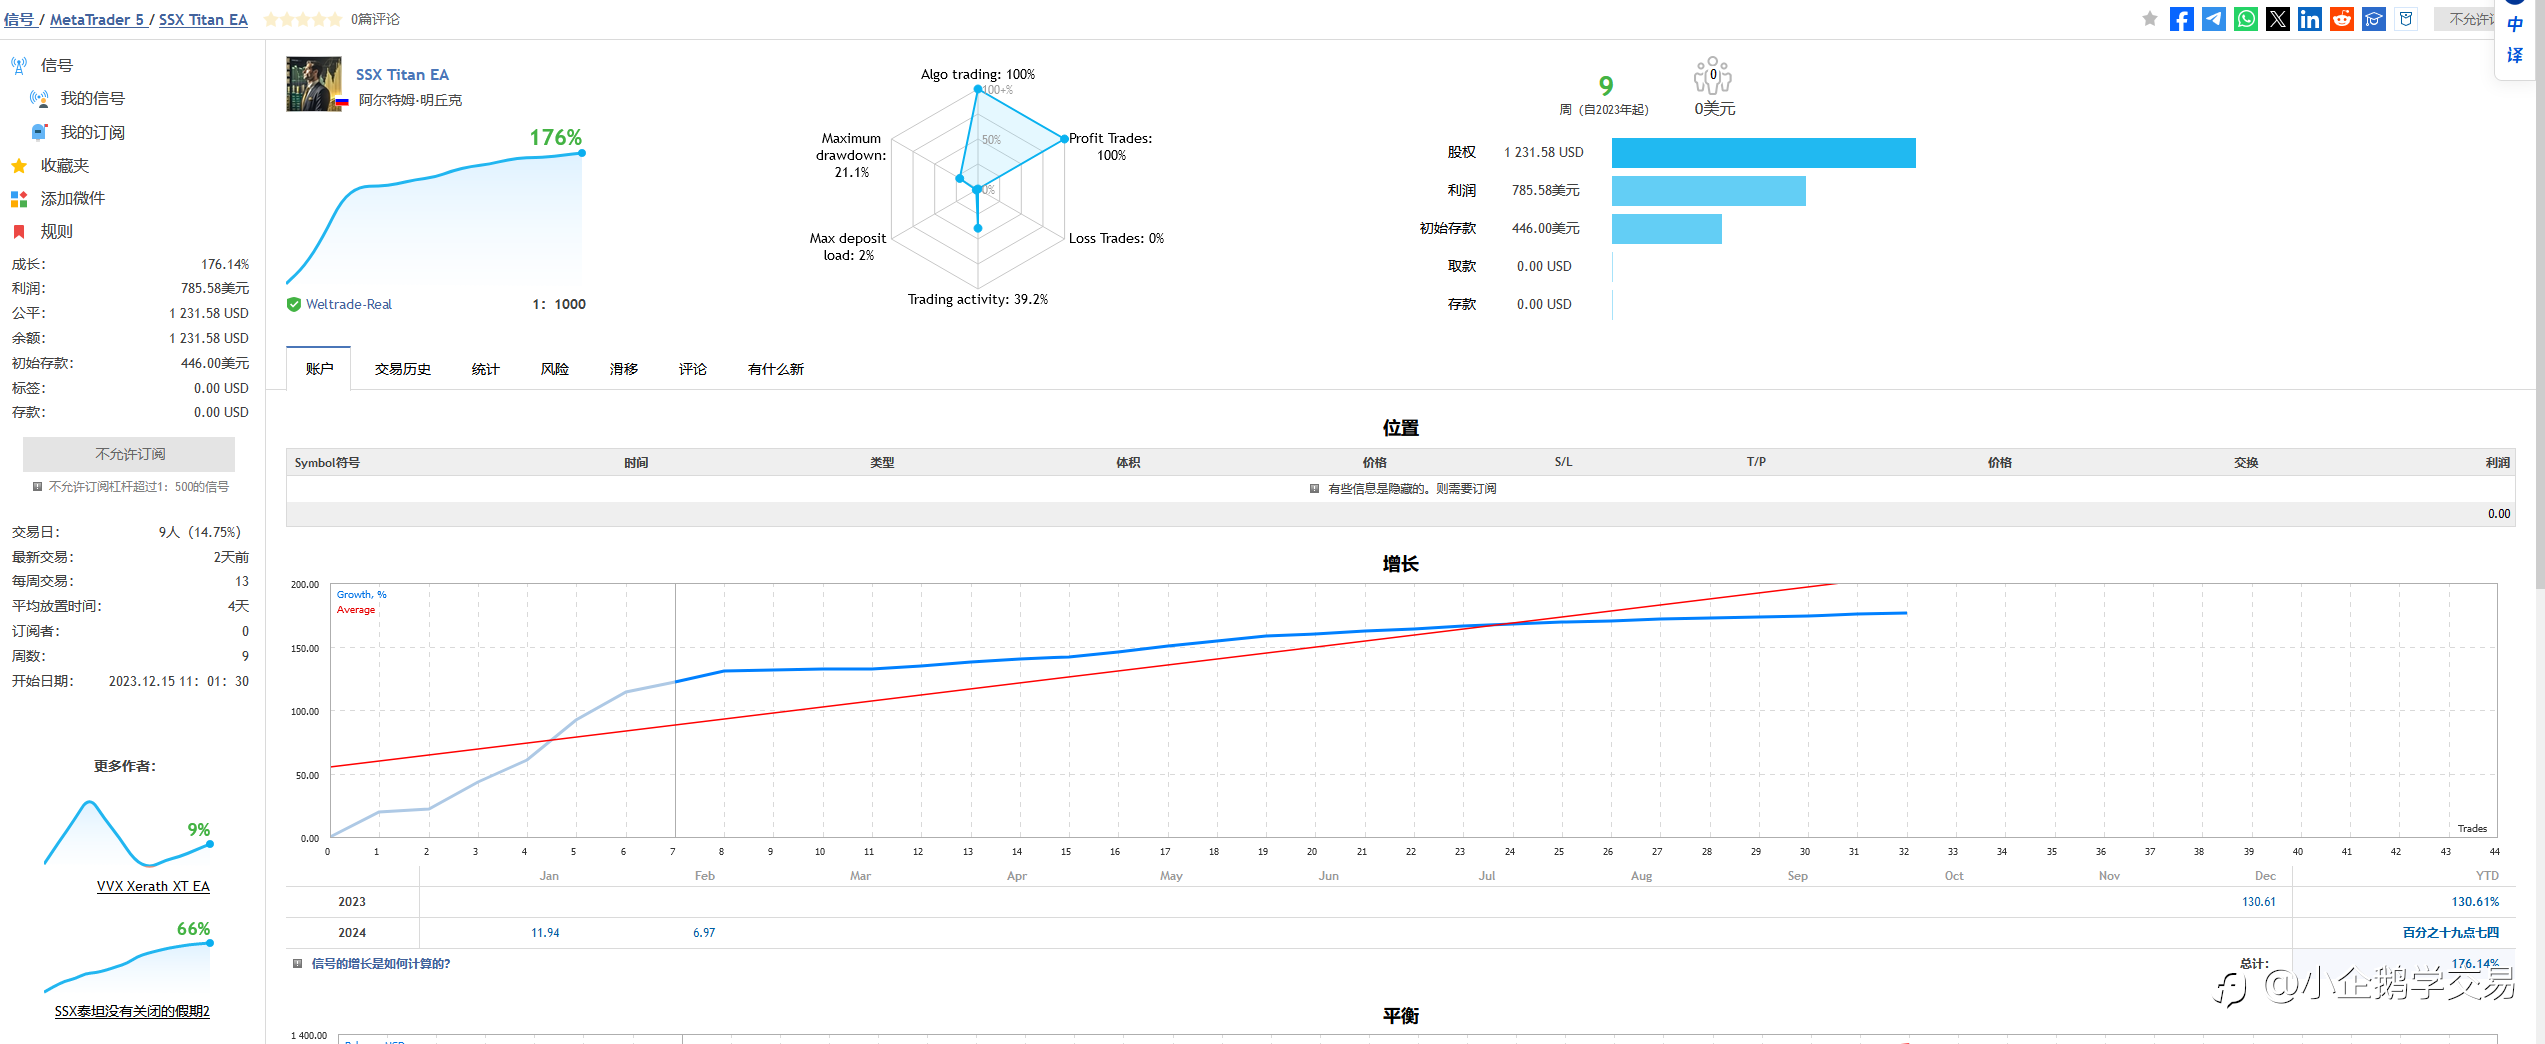Screen dimensions: 2545x1044
Task: Open the 风险 tab
Action: coord(555,369)
